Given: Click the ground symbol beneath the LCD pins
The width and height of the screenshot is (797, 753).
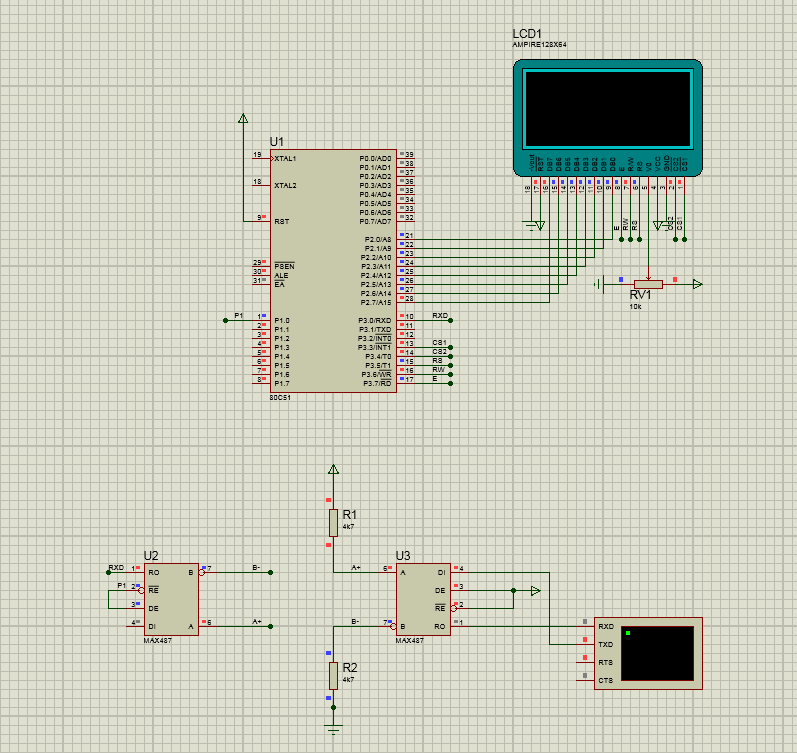Looking at the screenshot, I should tap(539, 227).
